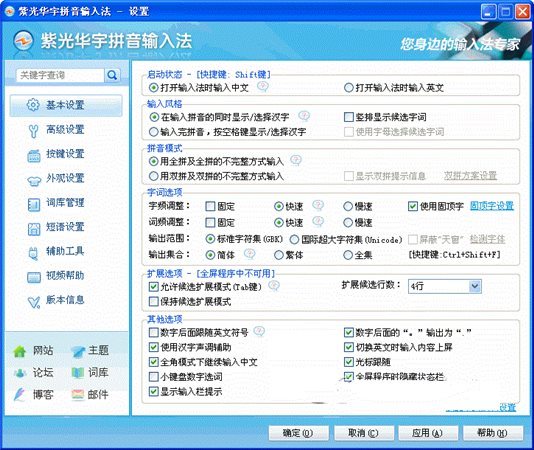The width and height of the screenshot is (534, 450).
Task: Minimize the settings window
Action: (x=488, y=12)
